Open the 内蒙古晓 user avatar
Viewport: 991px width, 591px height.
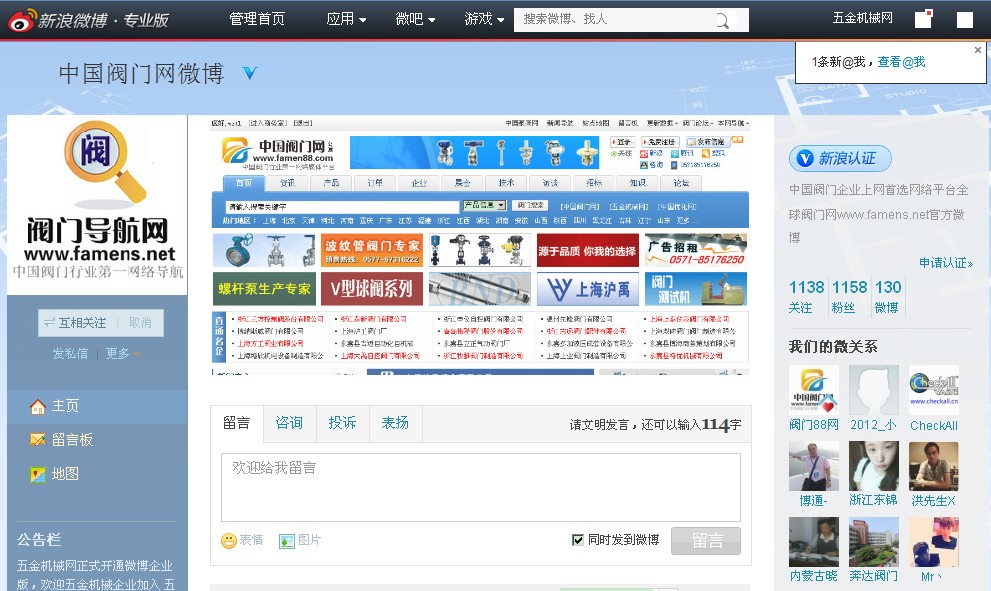pos(813,542)
